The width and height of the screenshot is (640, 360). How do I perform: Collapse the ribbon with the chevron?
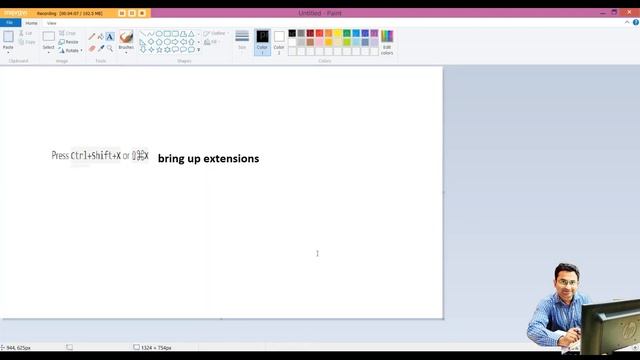627,22
